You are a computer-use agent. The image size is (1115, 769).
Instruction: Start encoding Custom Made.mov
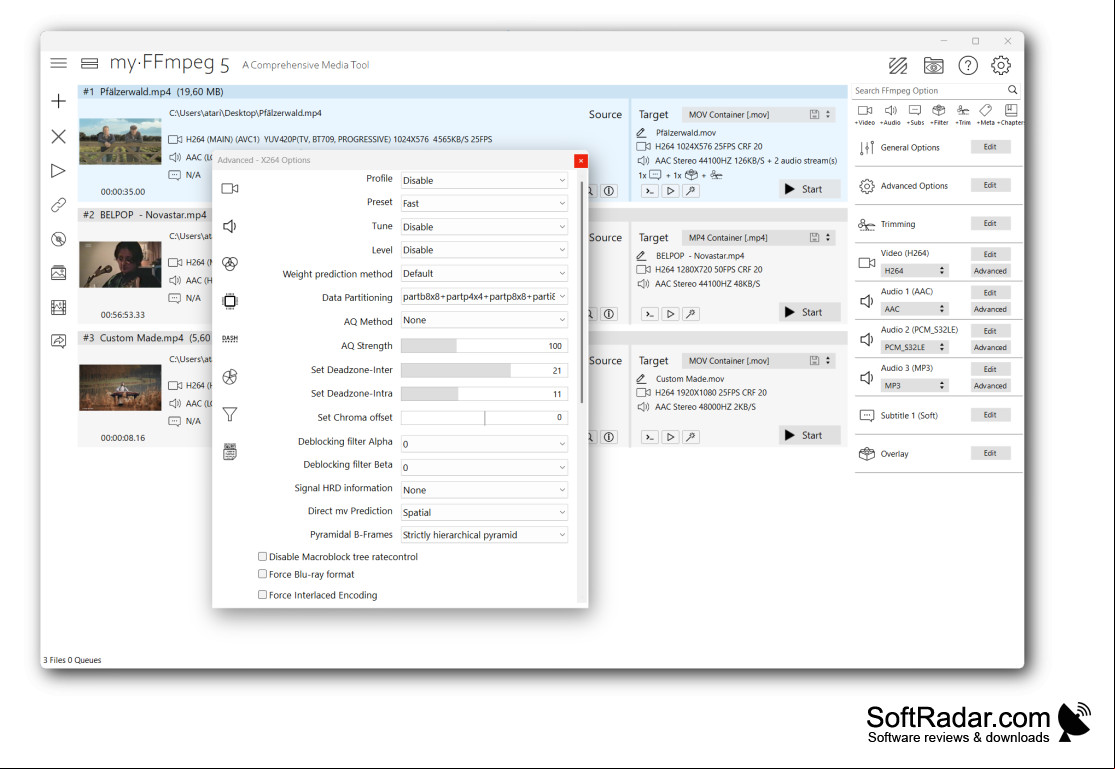pos(809,435)
